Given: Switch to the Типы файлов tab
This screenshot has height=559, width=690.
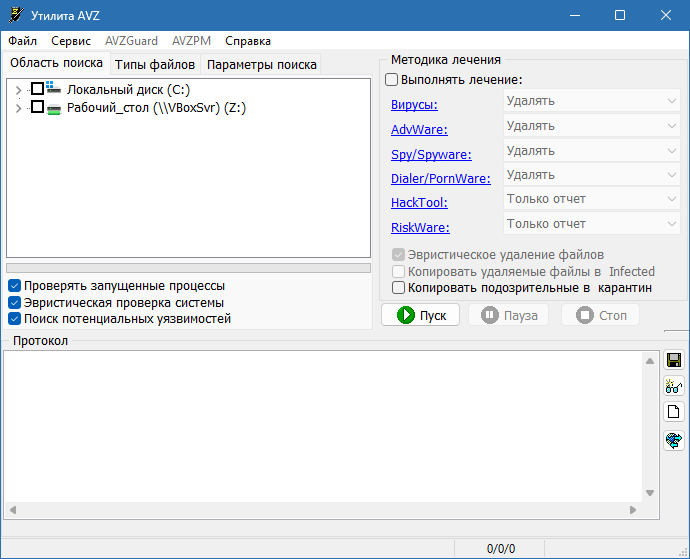Looking at the screenshot, I should pyautogui.click(x=155, y=65).
